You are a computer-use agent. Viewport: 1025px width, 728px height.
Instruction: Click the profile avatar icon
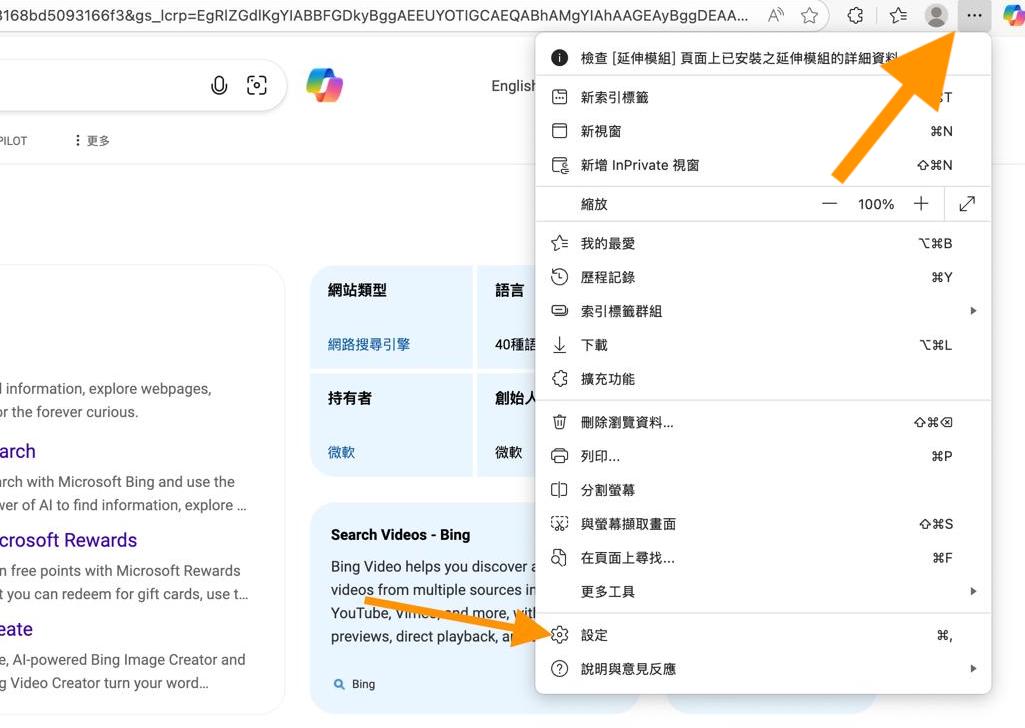(x=935, y=15)
